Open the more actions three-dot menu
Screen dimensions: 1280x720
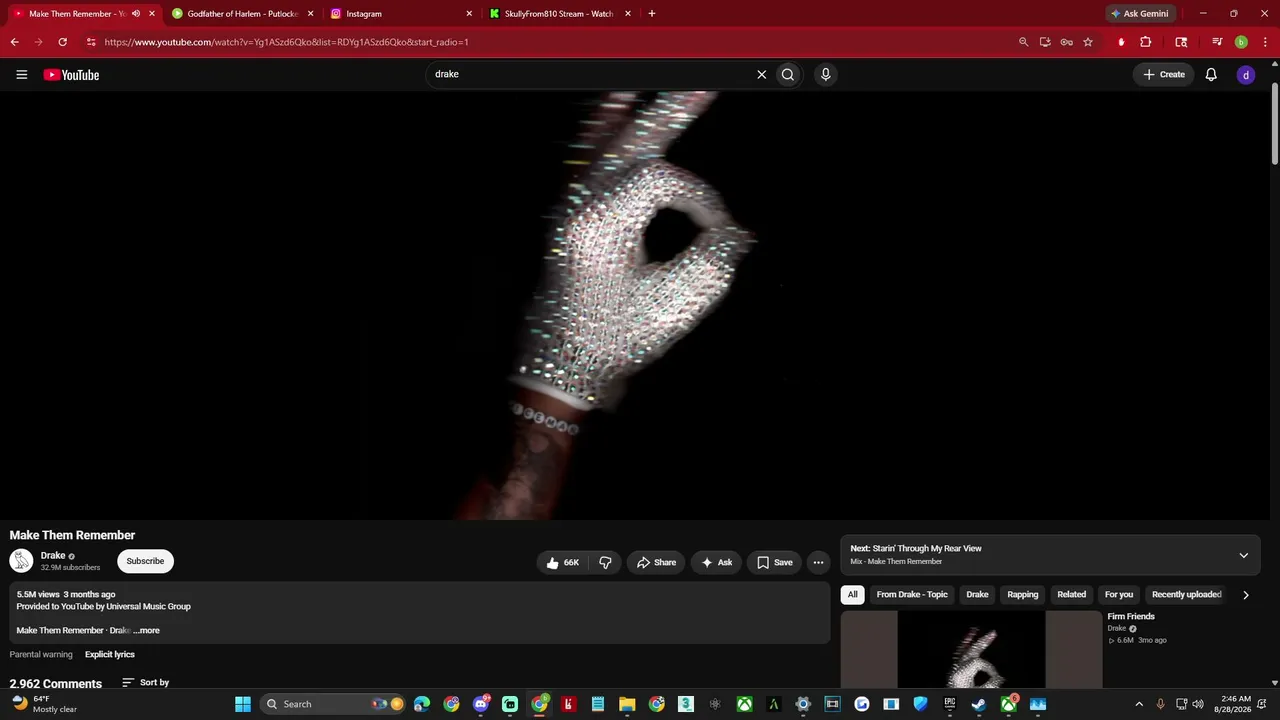818,562
